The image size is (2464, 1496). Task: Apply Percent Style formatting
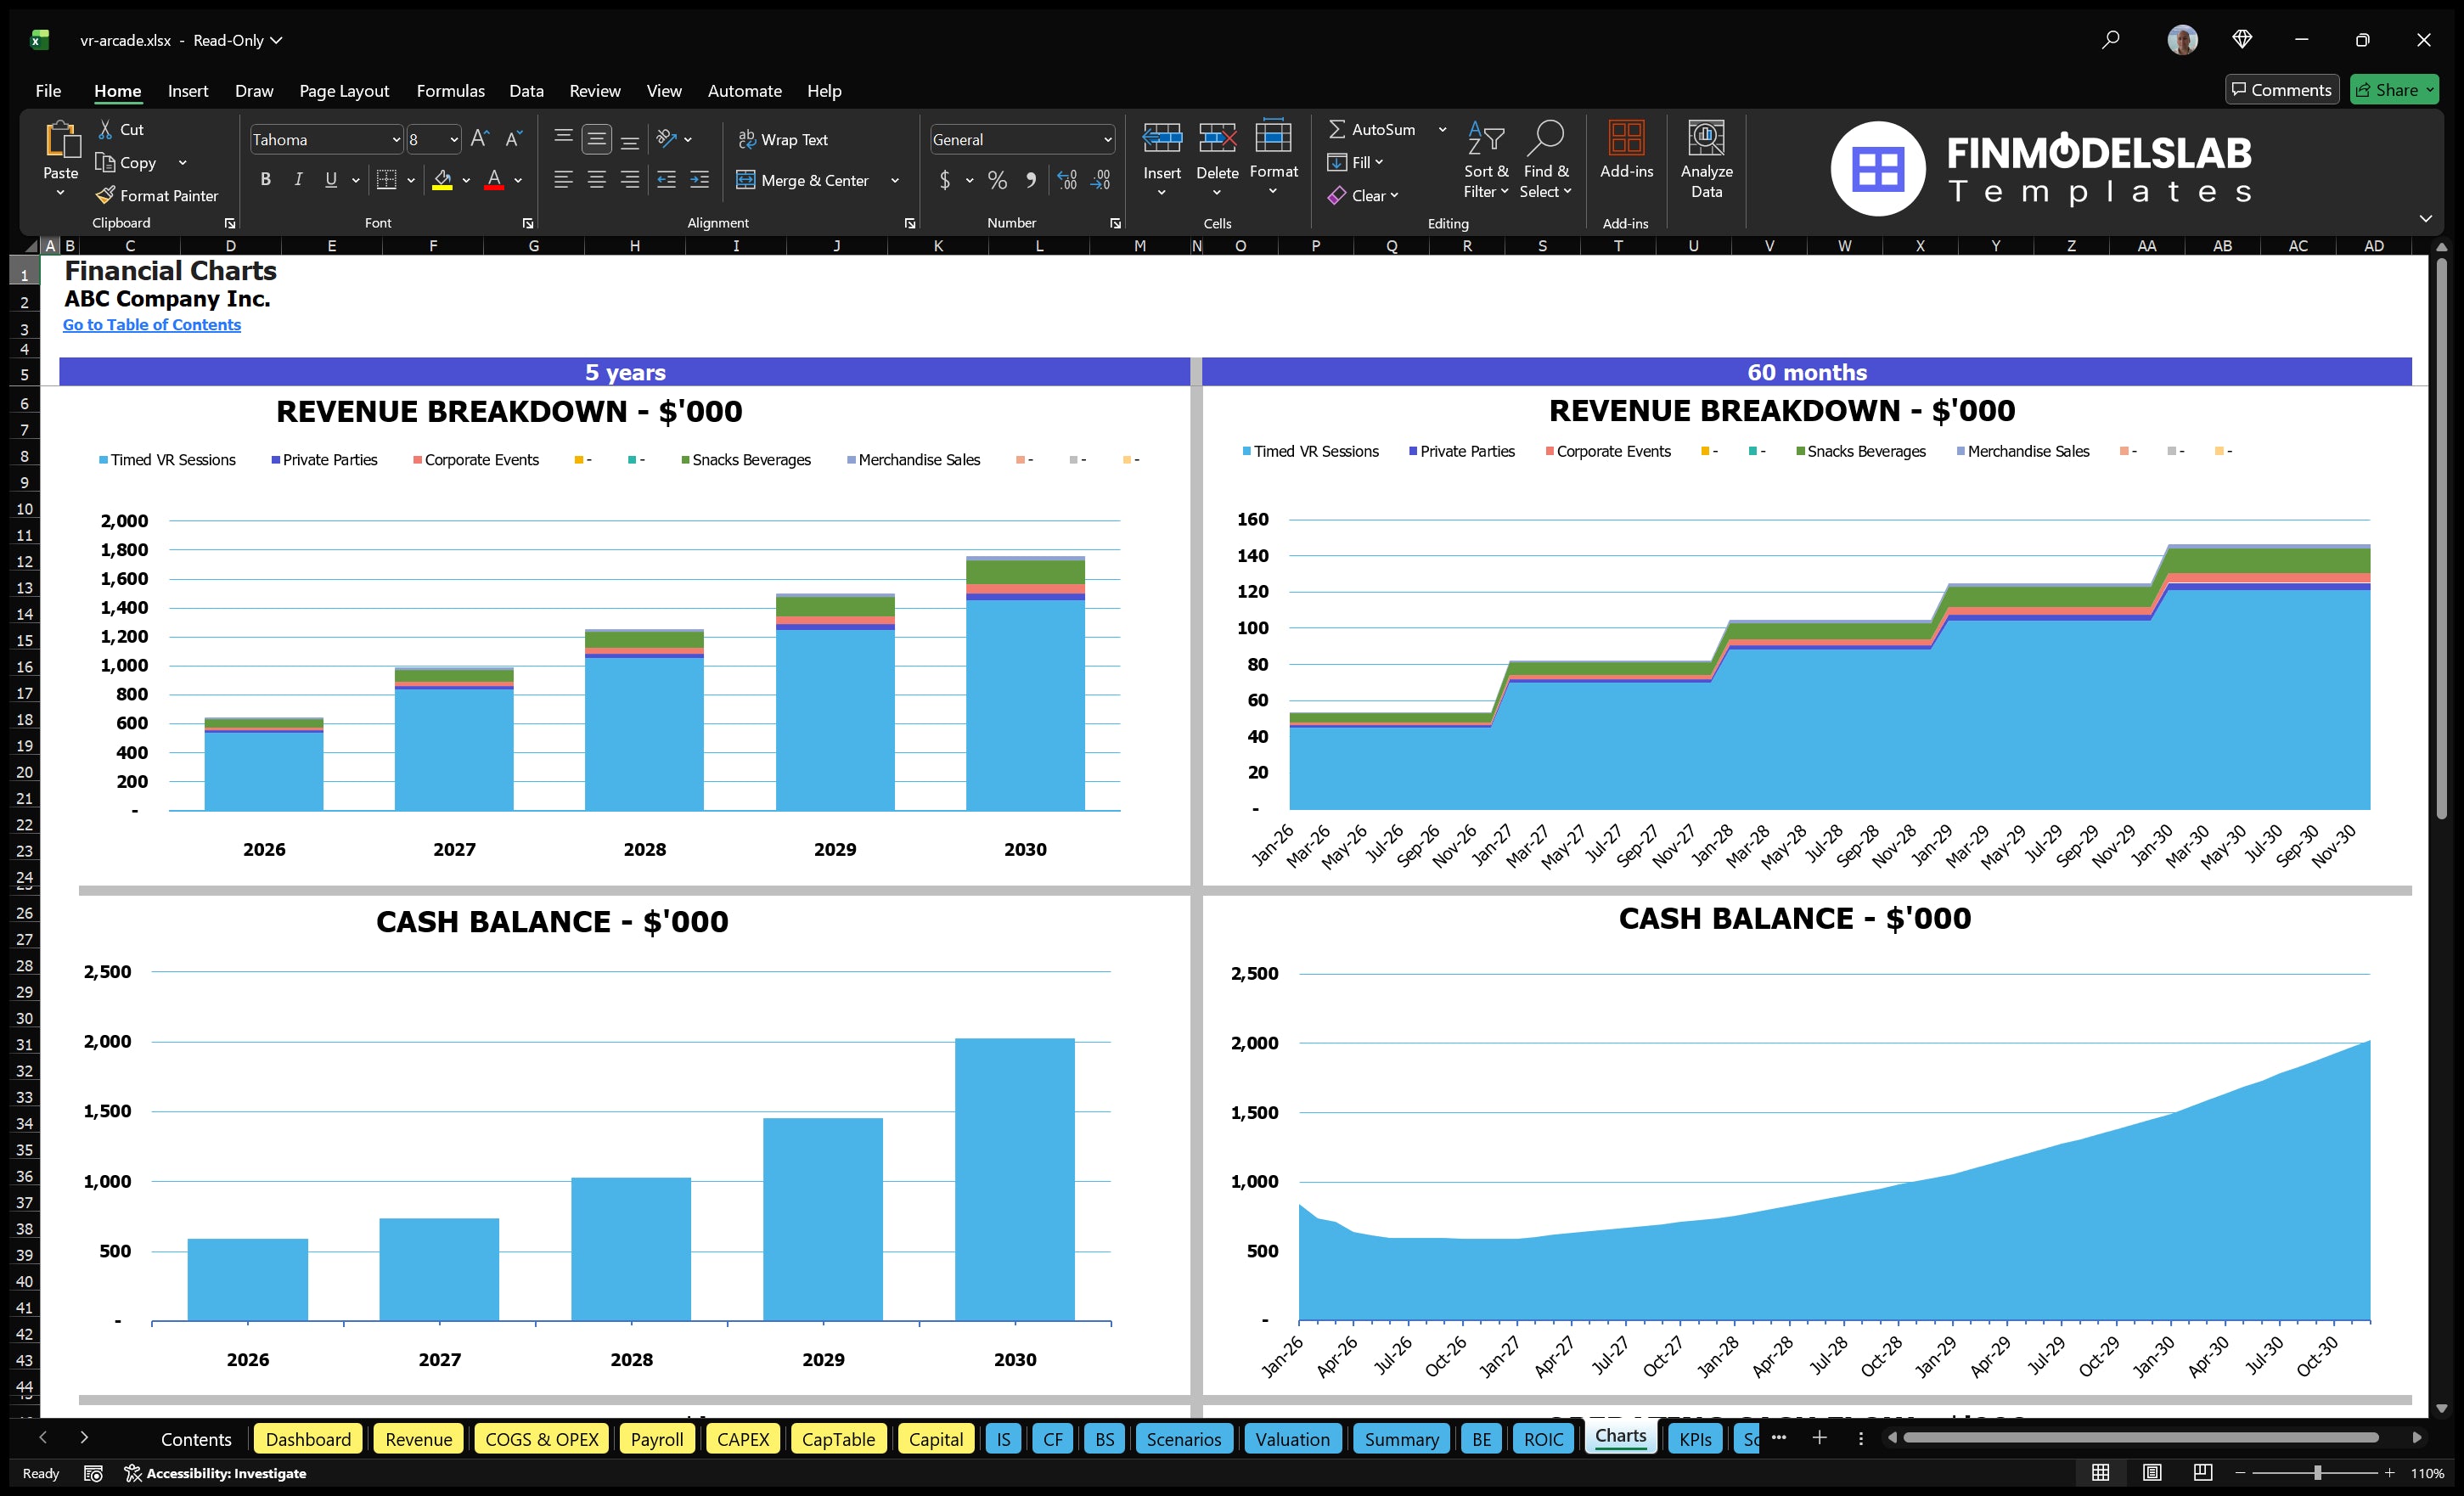click(x=997, y=181)
